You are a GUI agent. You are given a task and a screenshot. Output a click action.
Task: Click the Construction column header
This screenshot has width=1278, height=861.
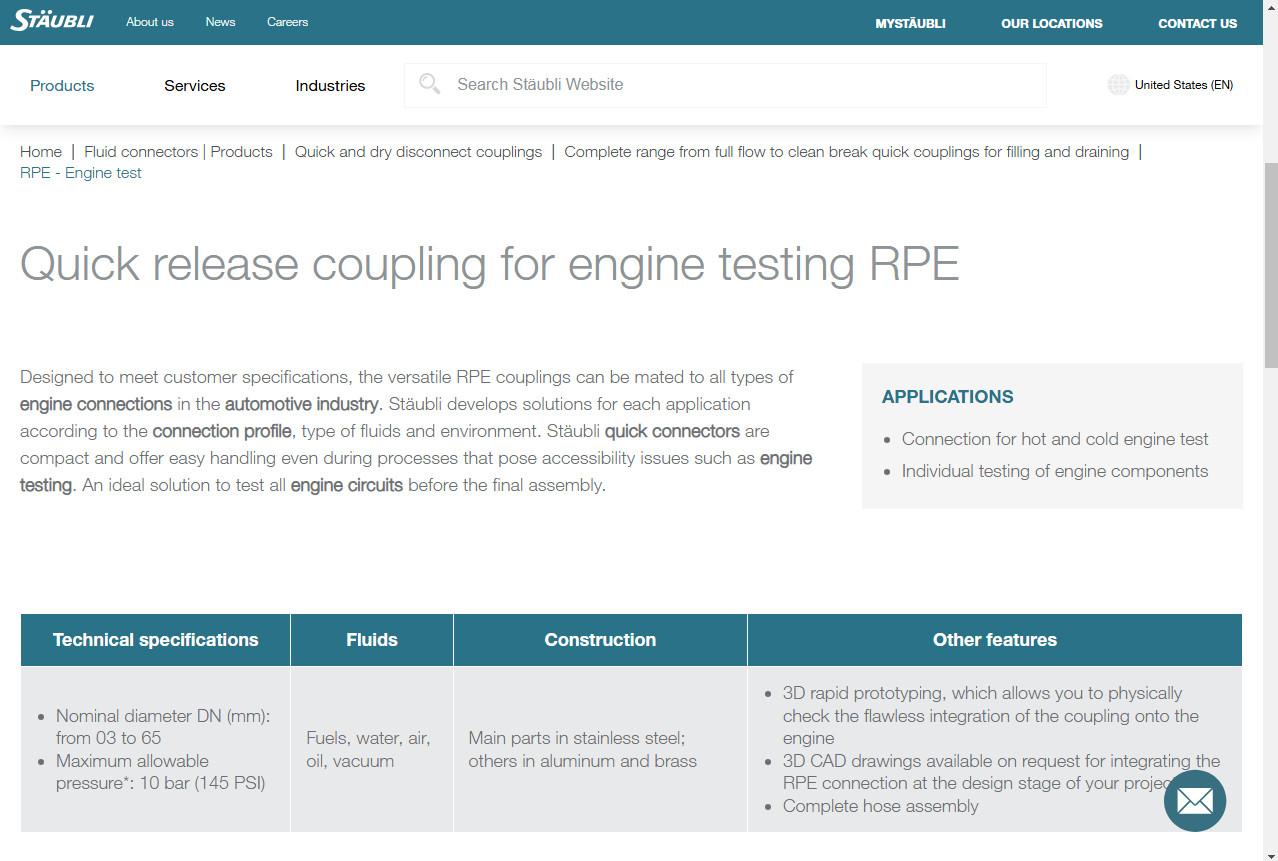point(600,640)
